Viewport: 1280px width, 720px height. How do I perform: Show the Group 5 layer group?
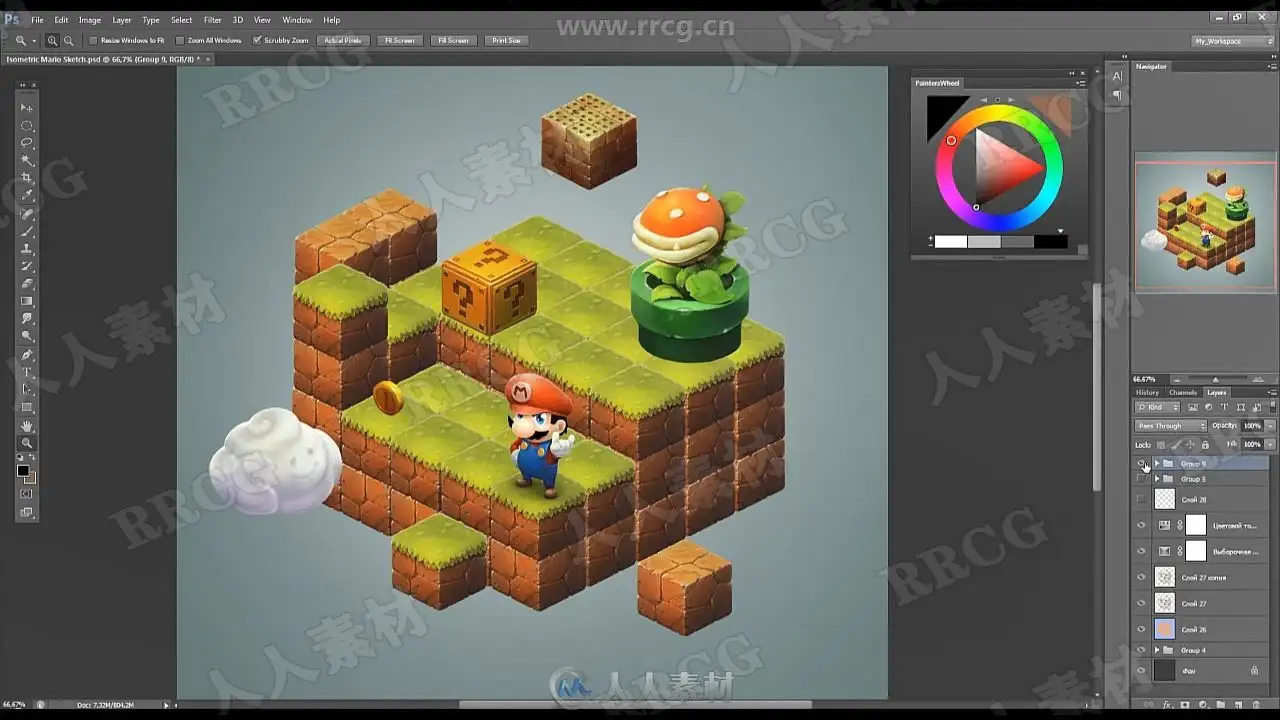pyautogui.click(x=1141, y=479)
